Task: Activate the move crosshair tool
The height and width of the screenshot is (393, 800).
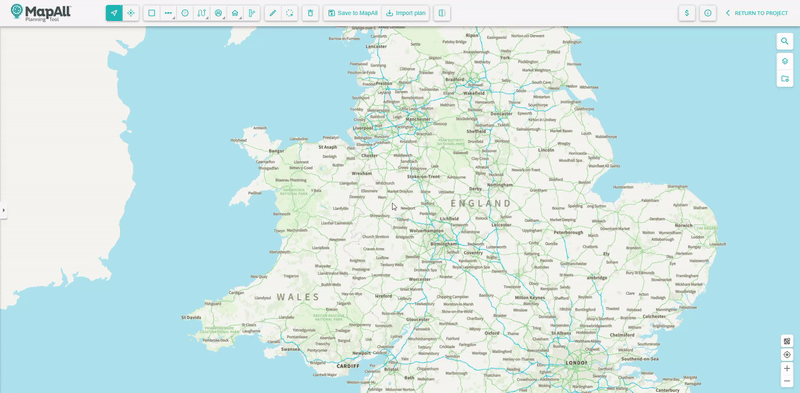Action: (131, 13)
